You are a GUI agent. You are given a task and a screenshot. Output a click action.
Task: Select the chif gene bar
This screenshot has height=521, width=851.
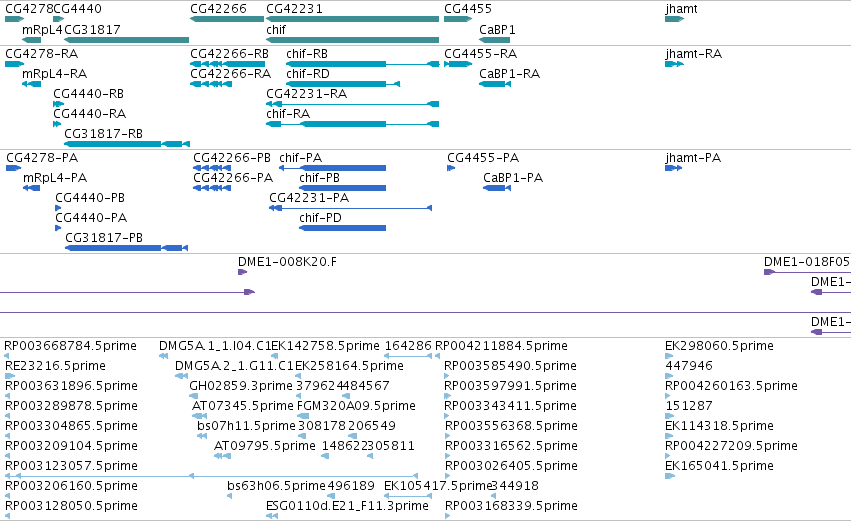352,40
